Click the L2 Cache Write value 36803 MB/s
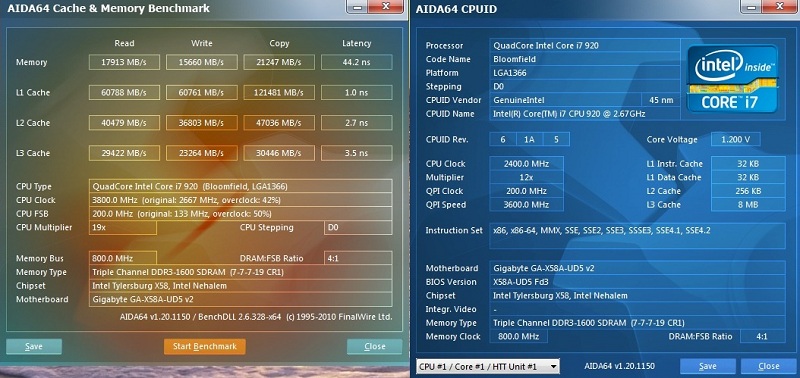The height and width of the screenshot is (378, 800). (202, 122)
